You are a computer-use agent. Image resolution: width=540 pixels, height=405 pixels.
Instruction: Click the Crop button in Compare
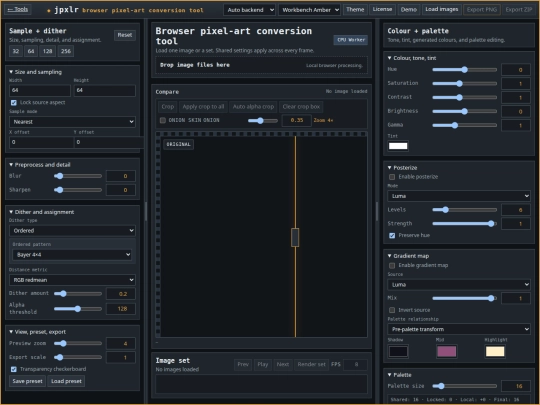point(168,107)
